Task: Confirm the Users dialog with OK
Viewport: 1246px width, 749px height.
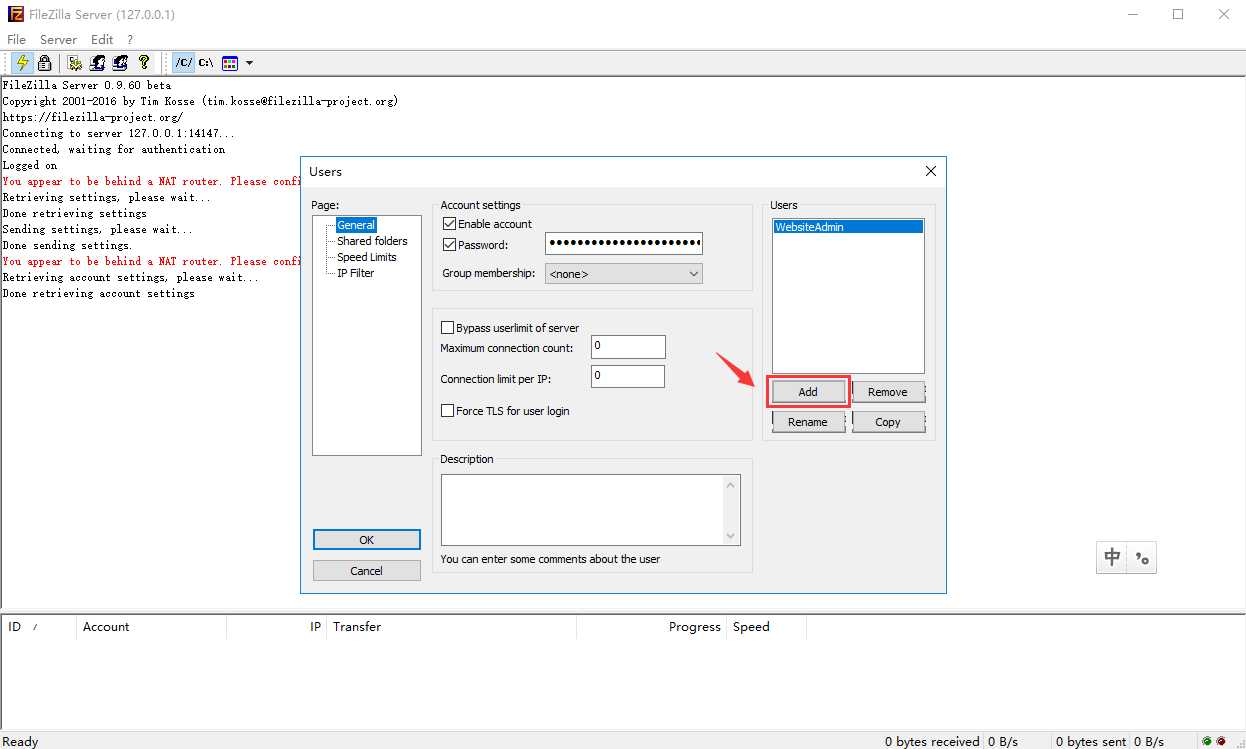Action: click(x=367, y=539)
